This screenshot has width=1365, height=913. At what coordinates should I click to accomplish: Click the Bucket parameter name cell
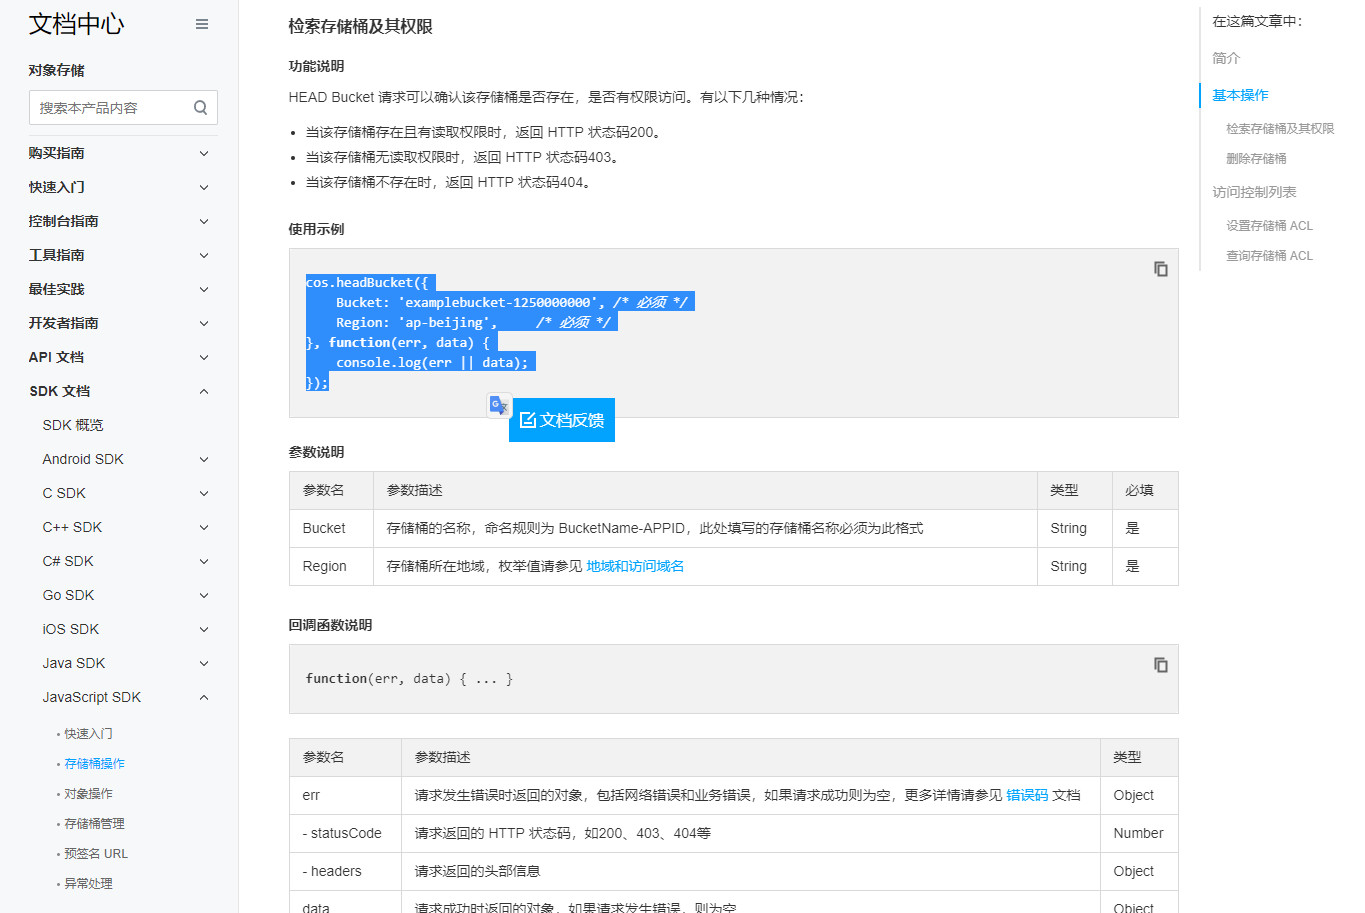coord(331,528)
